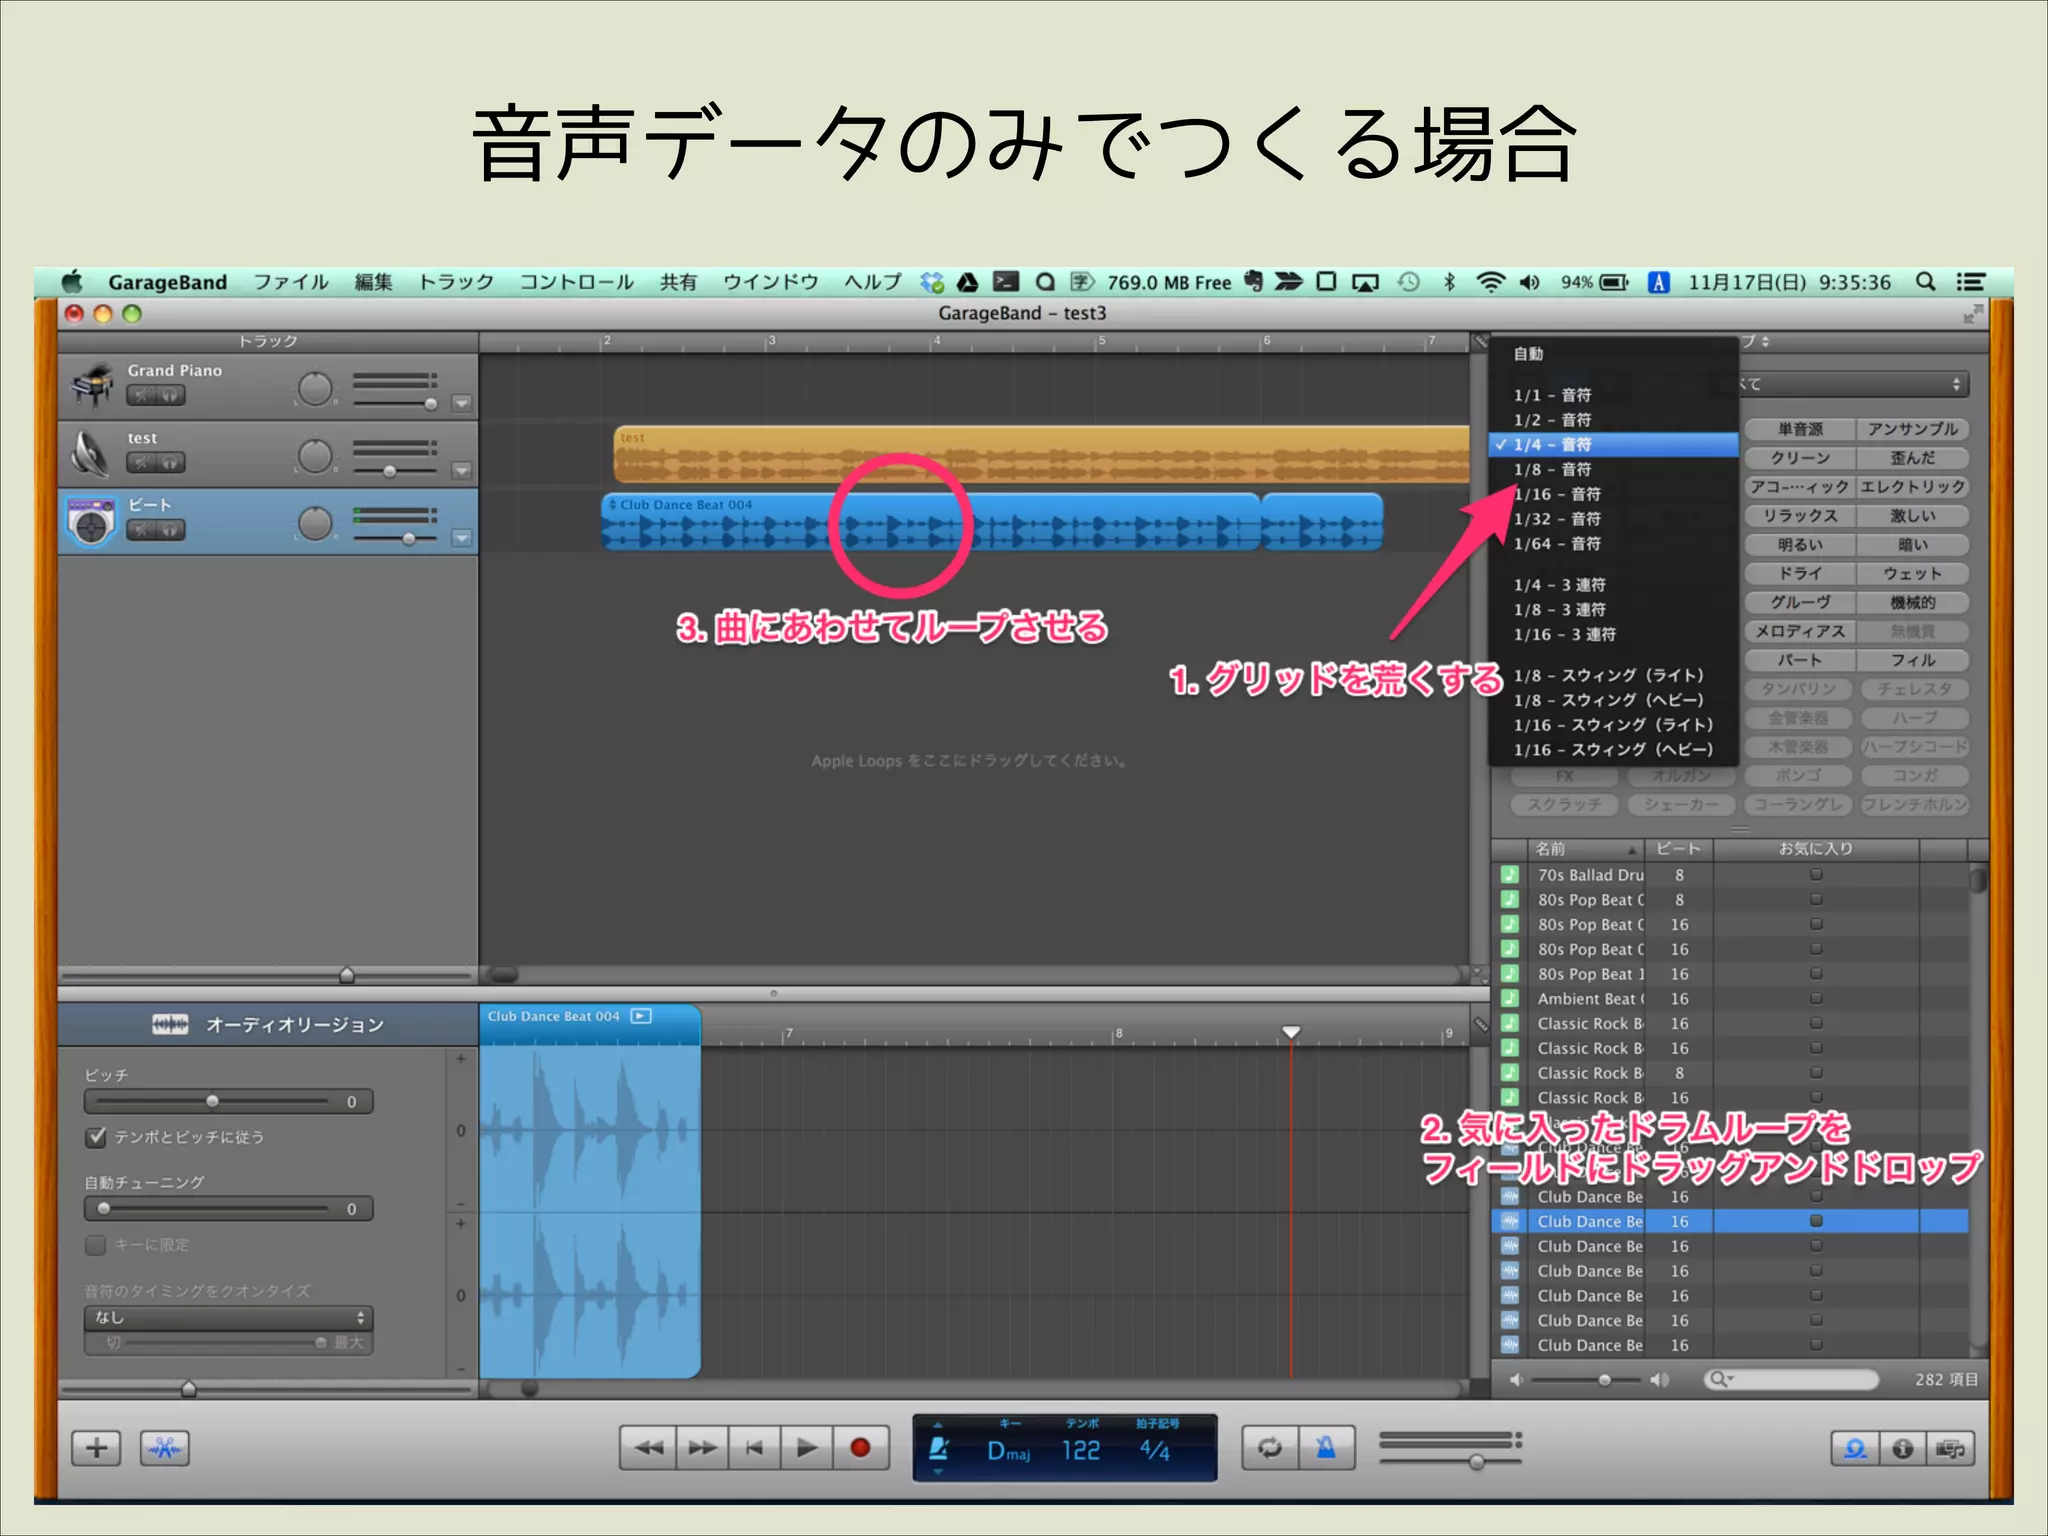The width and height of the screenshot is (2048, 1536).
Task: Open the 共有 menu
Action: click(x=678, y=283)
